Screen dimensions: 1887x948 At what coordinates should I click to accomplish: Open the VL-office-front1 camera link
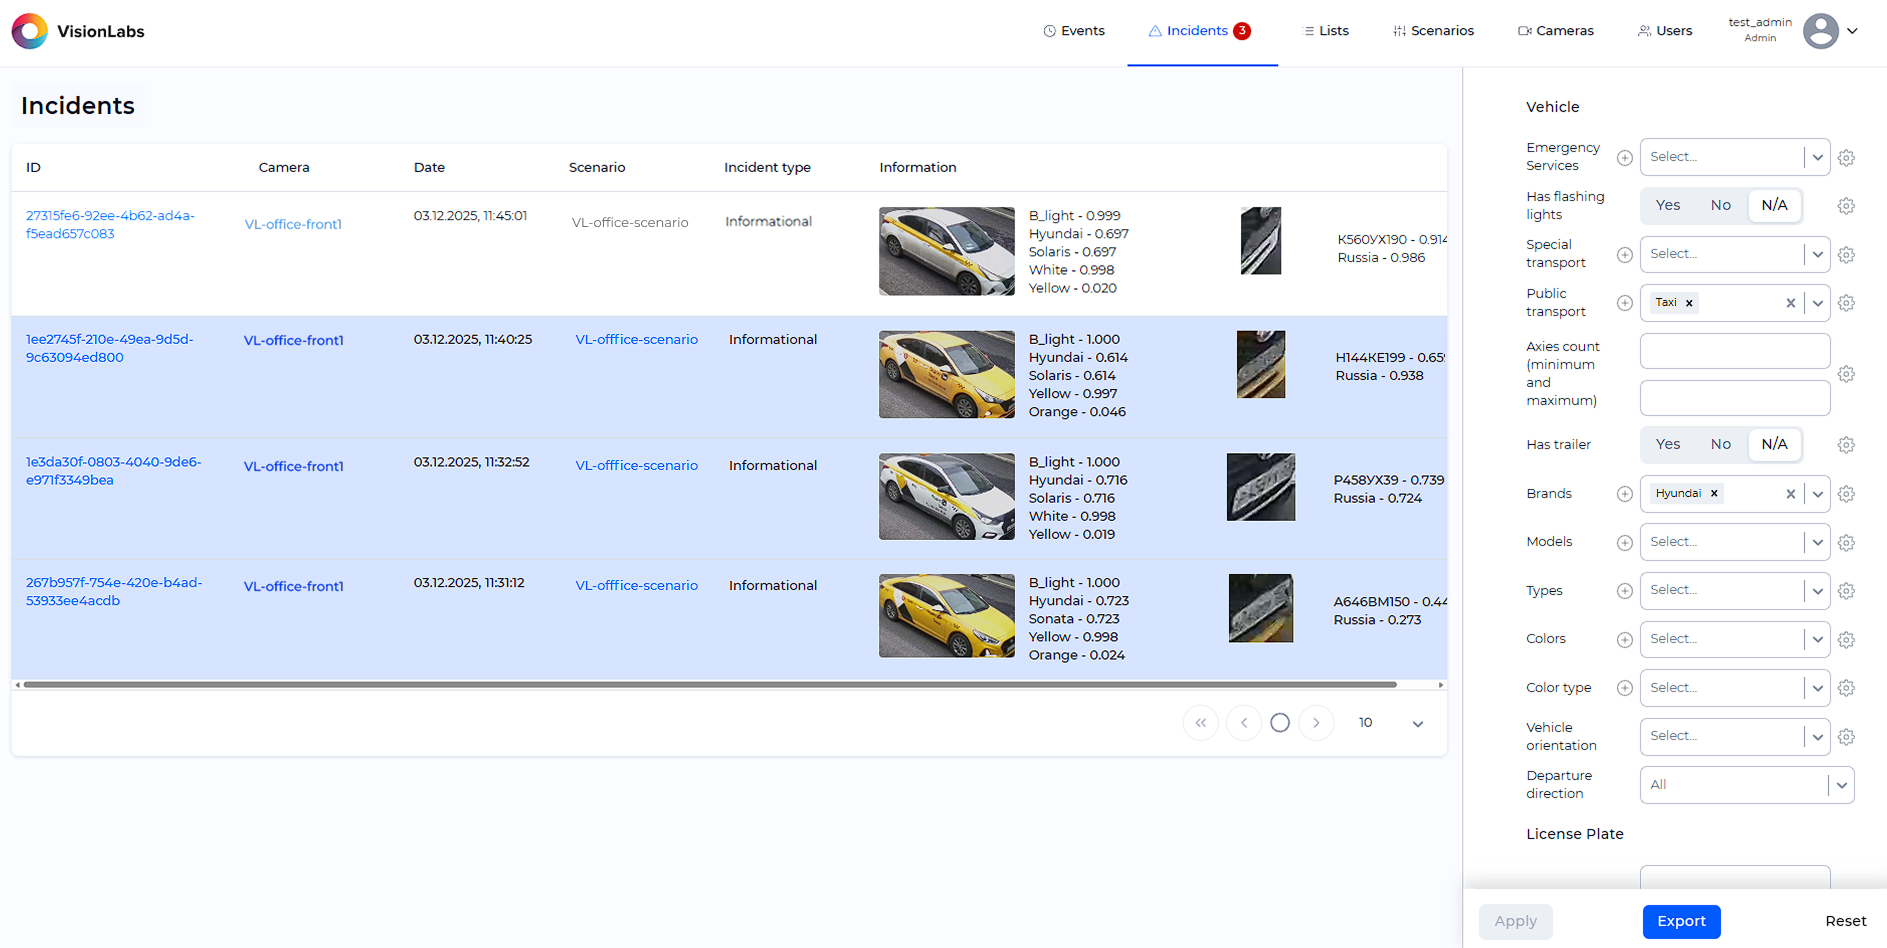pos(293,224)
